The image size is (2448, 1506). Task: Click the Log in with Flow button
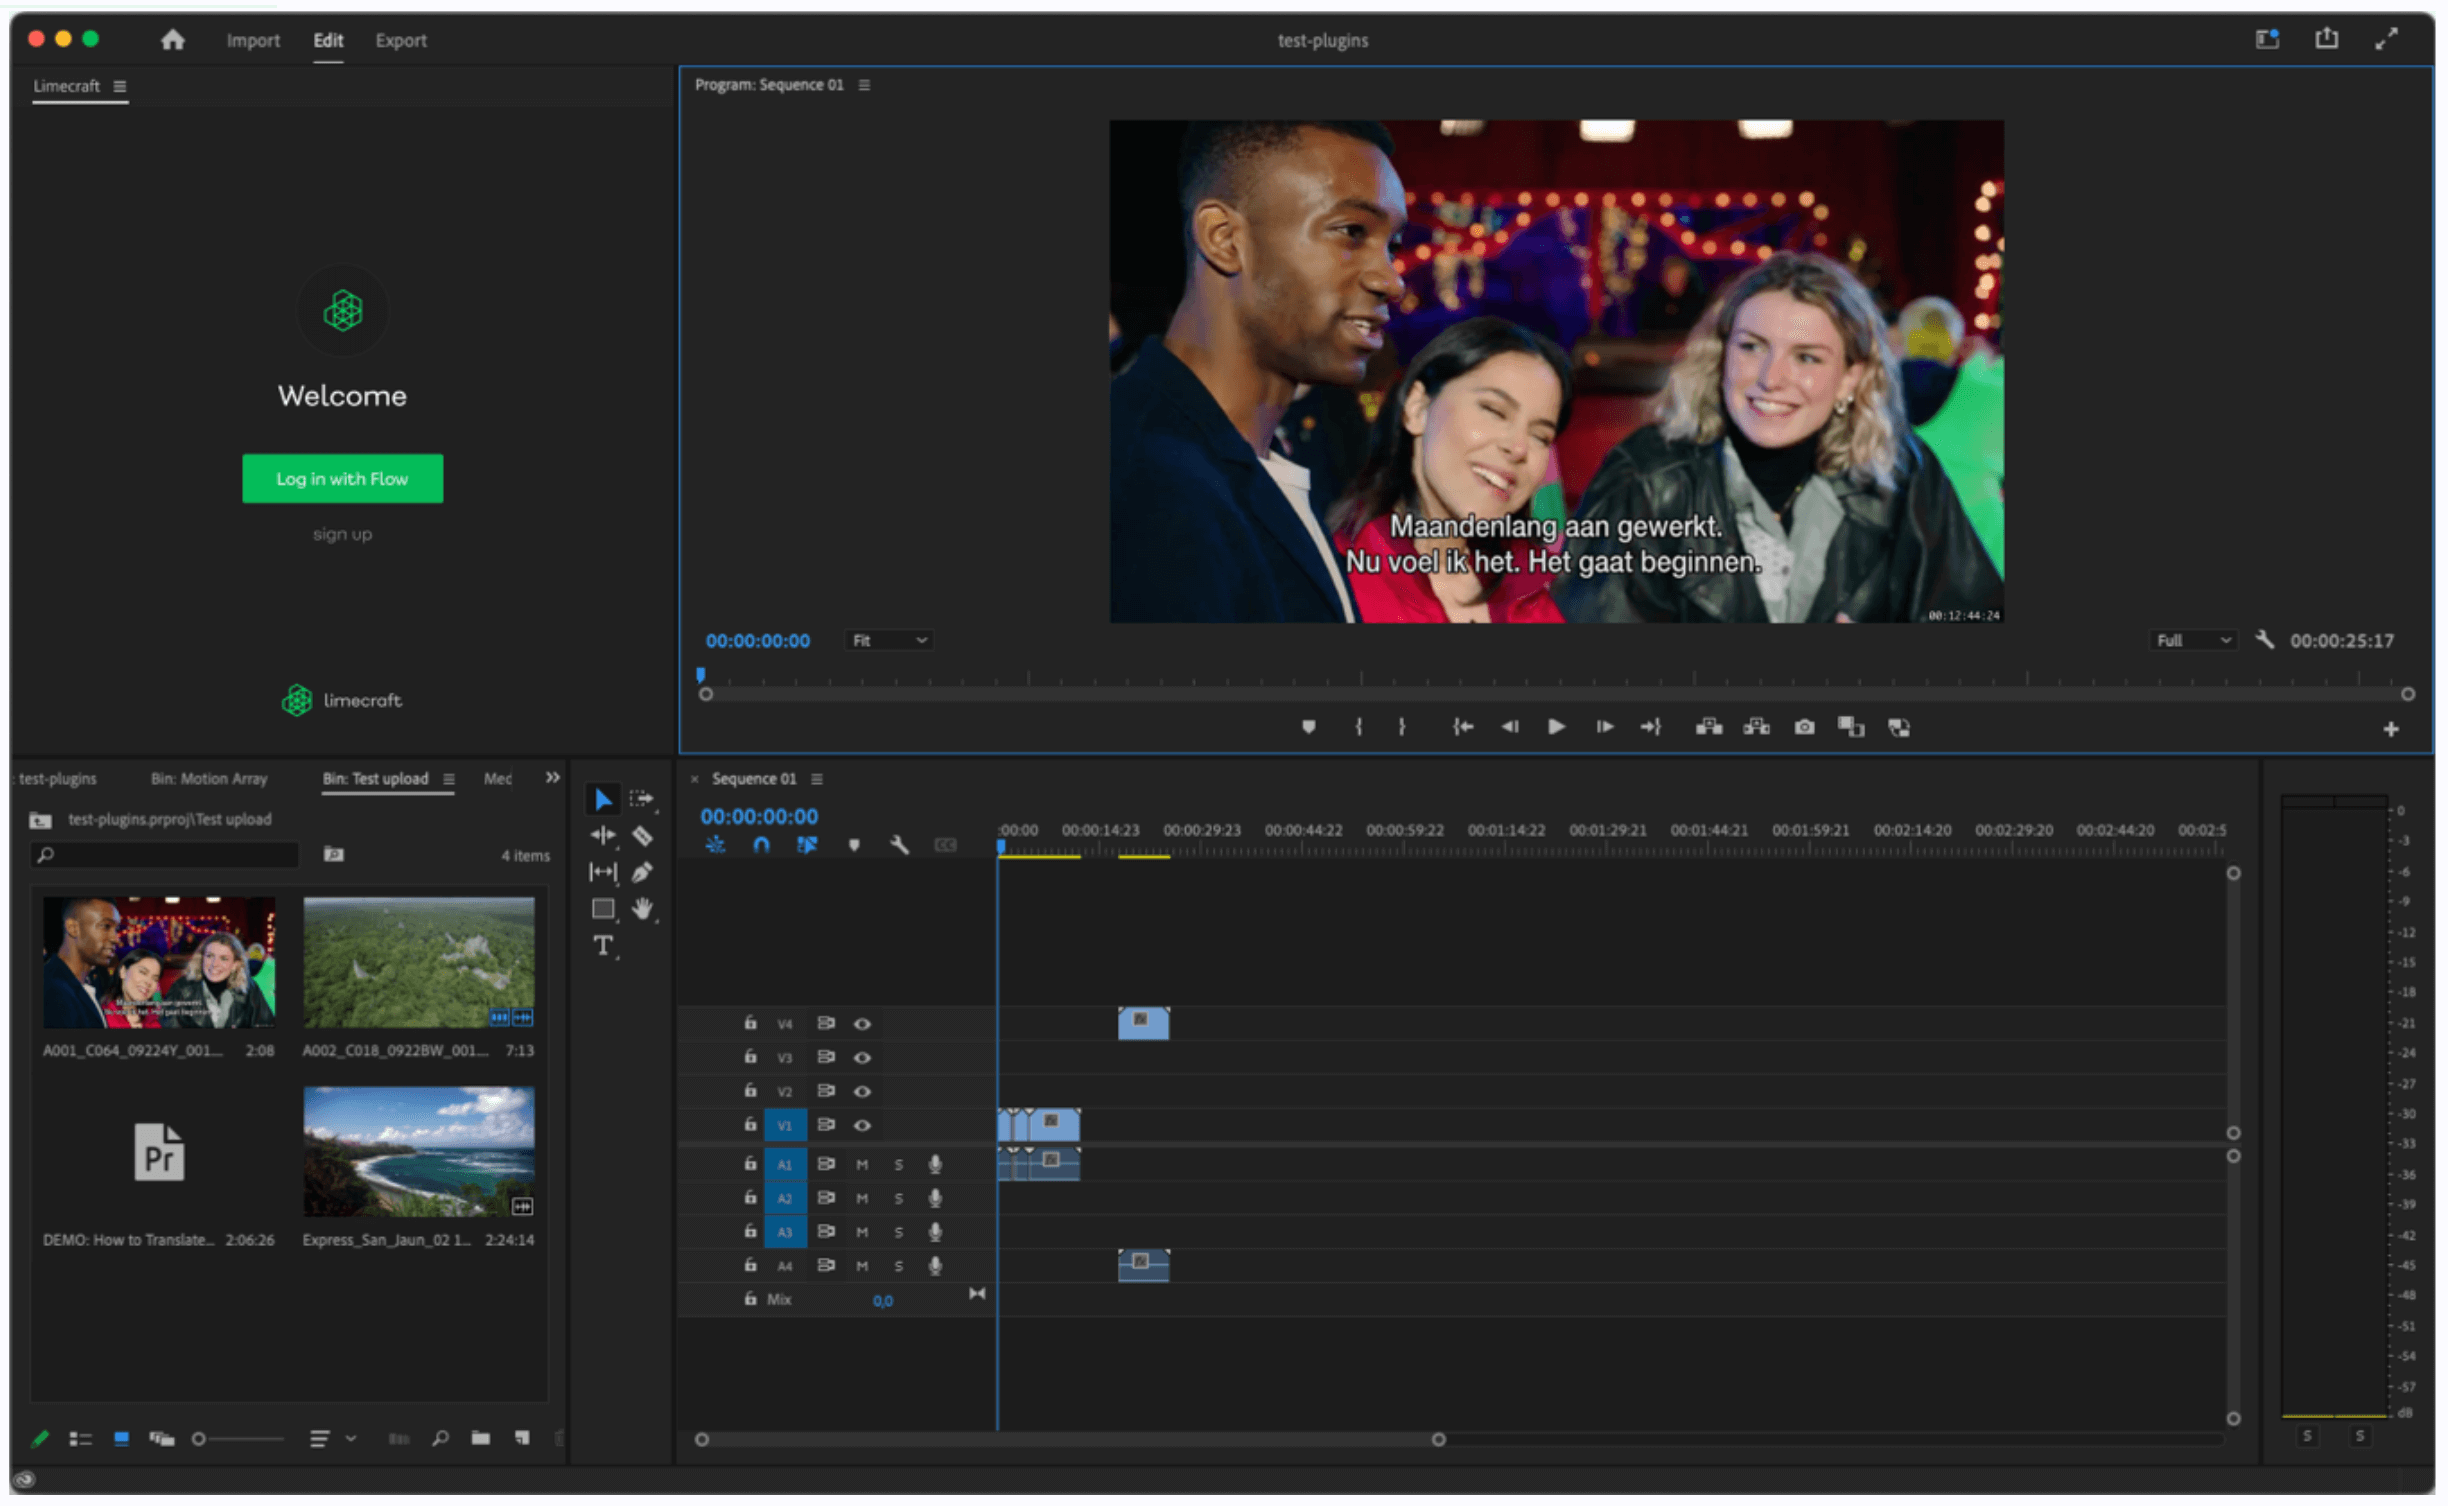[342, 479]
